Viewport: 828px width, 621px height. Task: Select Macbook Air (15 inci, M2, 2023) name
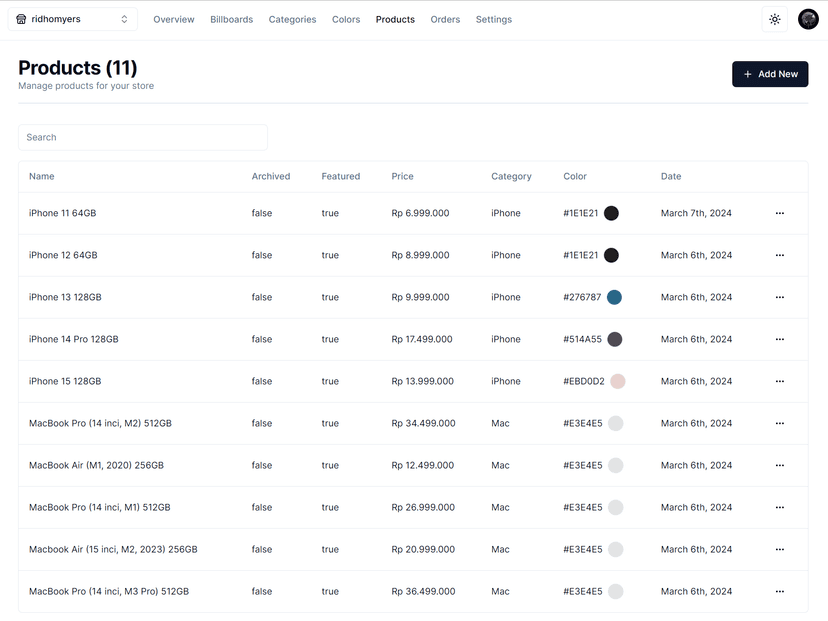pos(113,549)
